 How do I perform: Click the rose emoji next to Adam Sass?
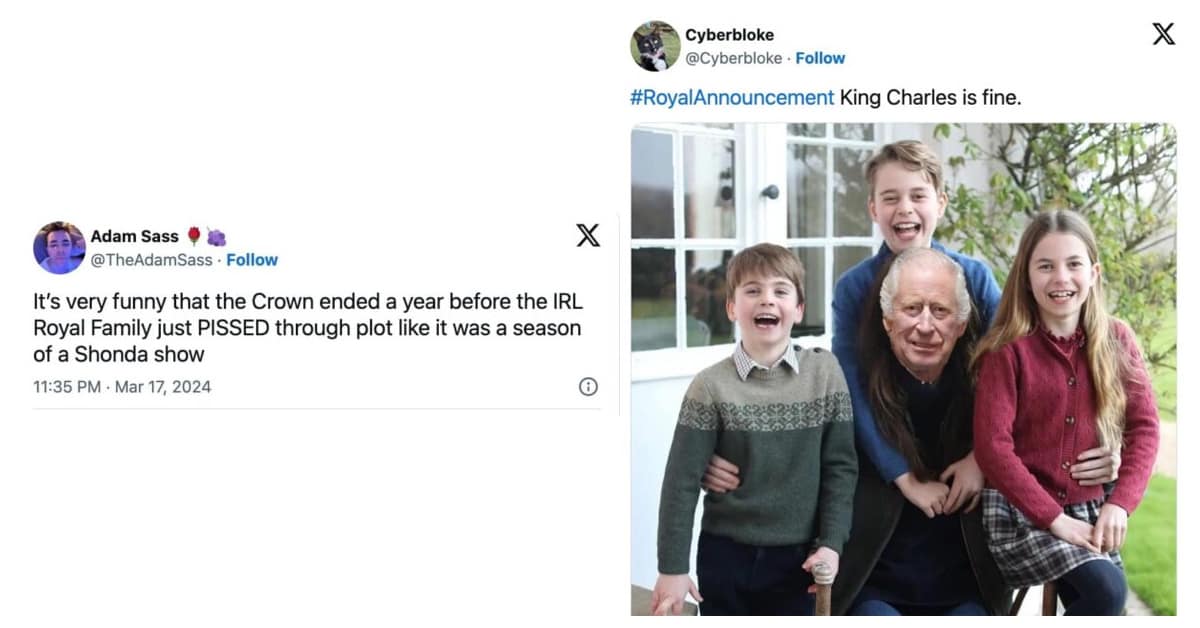pyautogui.click(x=194, y=237)
